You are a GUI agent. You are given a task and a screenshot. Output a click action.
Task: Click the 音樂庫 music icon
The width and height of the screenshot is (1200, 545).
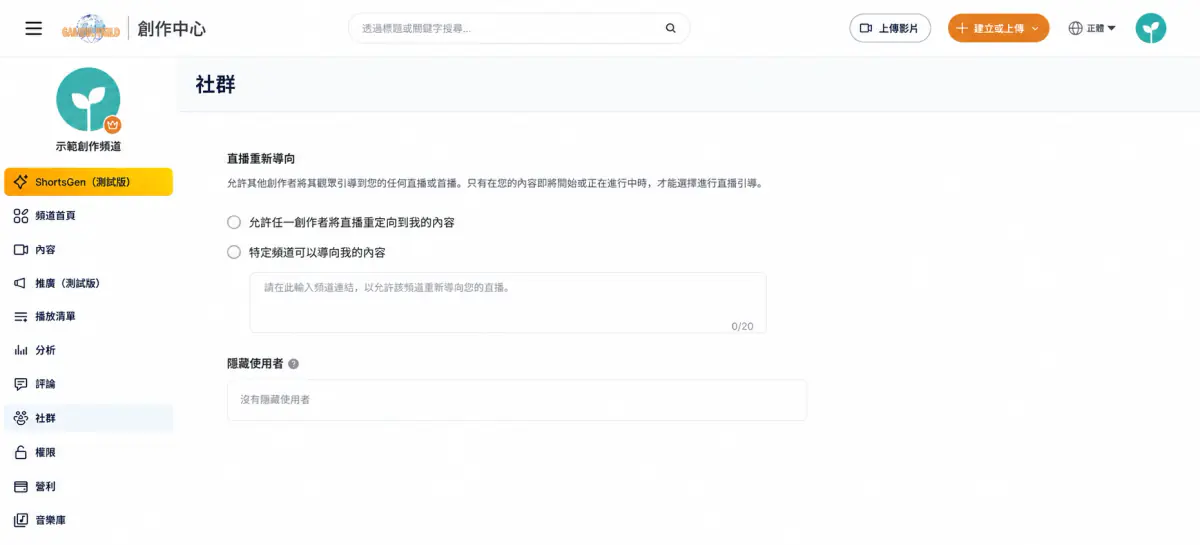point(20,520)
